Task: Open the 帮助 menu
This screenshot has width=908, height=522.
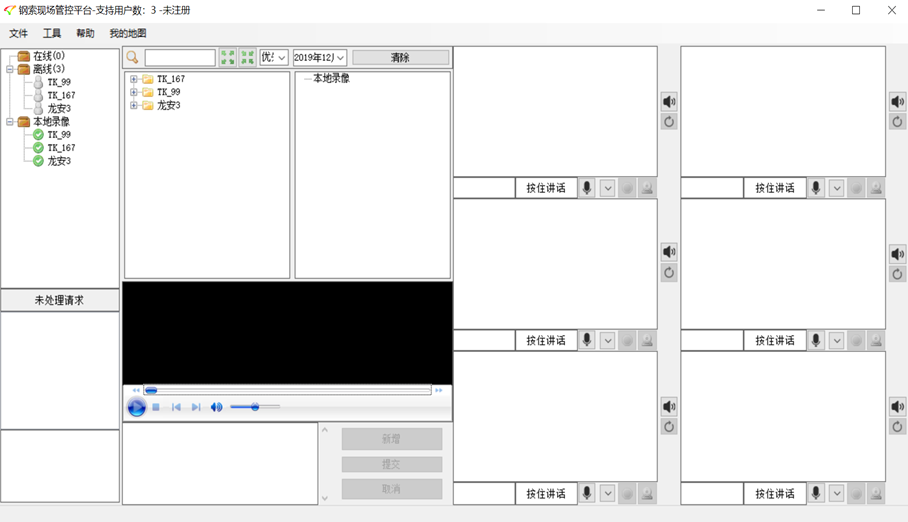Action: pos(85,33)
